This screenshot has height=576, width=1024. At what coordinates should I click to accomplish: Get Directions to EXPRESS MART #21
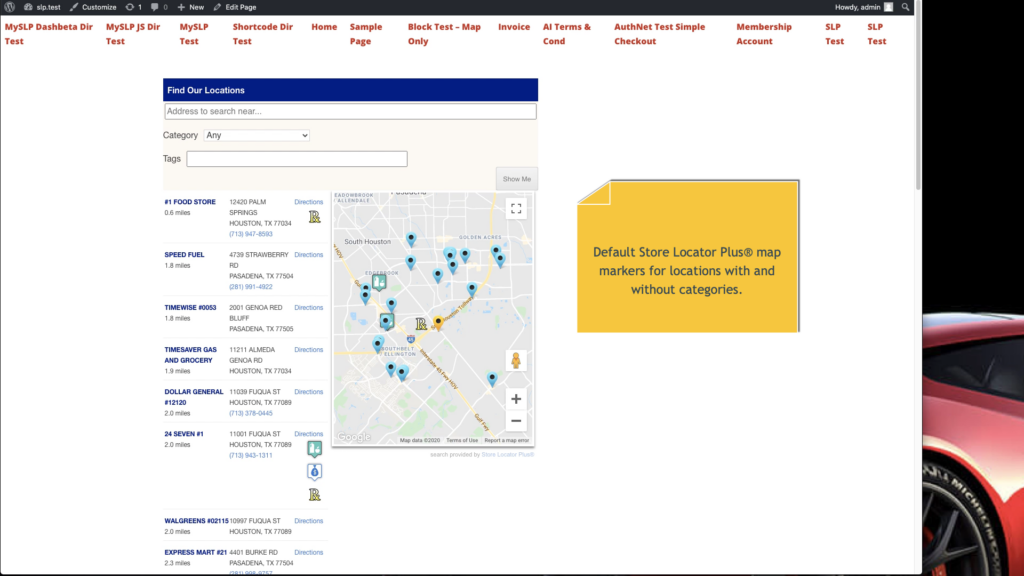pos(308,552)
